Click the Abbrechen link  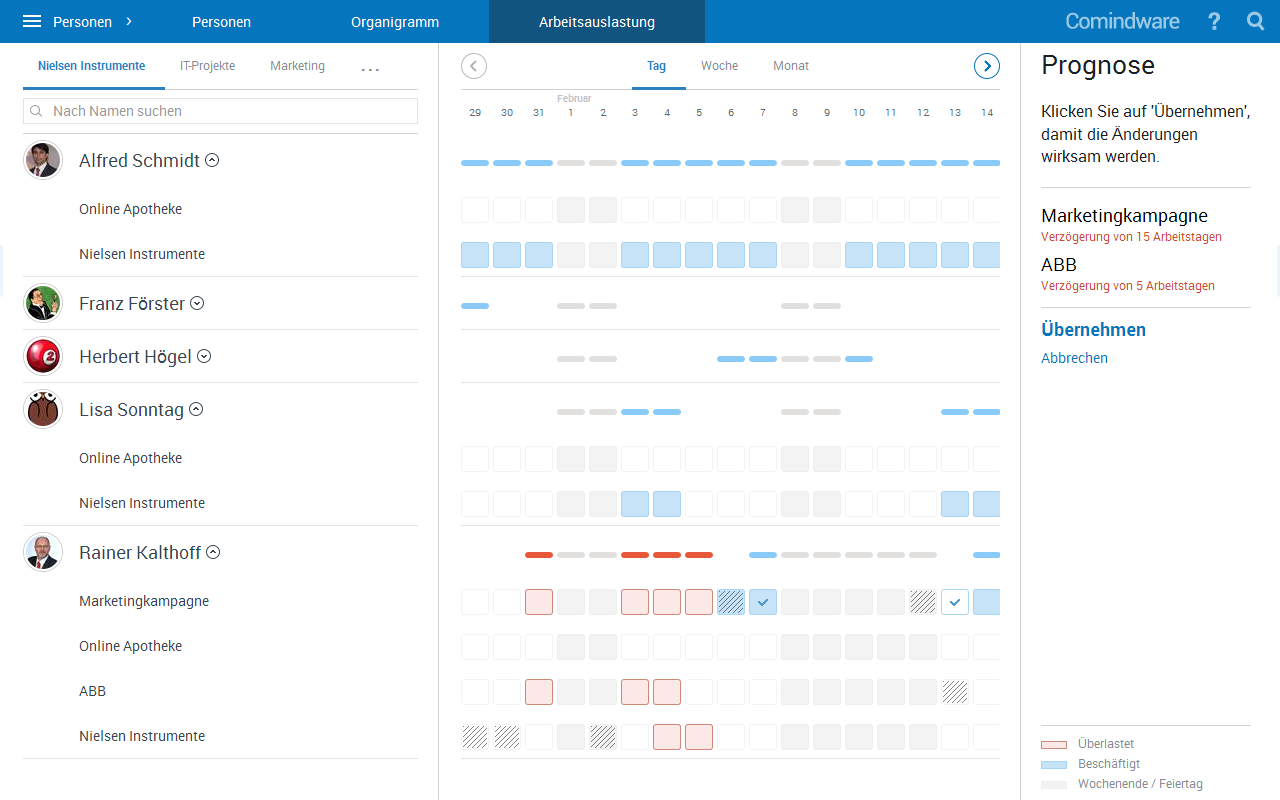coord(1074,358)
